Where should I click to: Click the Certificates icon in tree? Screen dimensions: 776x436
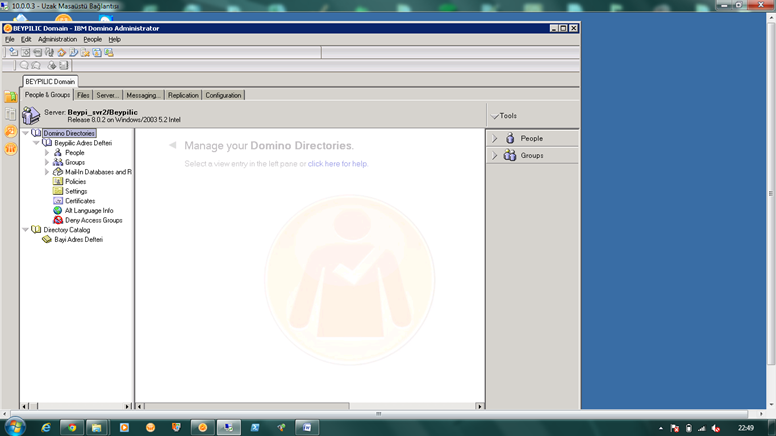pyautogui.click(x=58, y=201)
